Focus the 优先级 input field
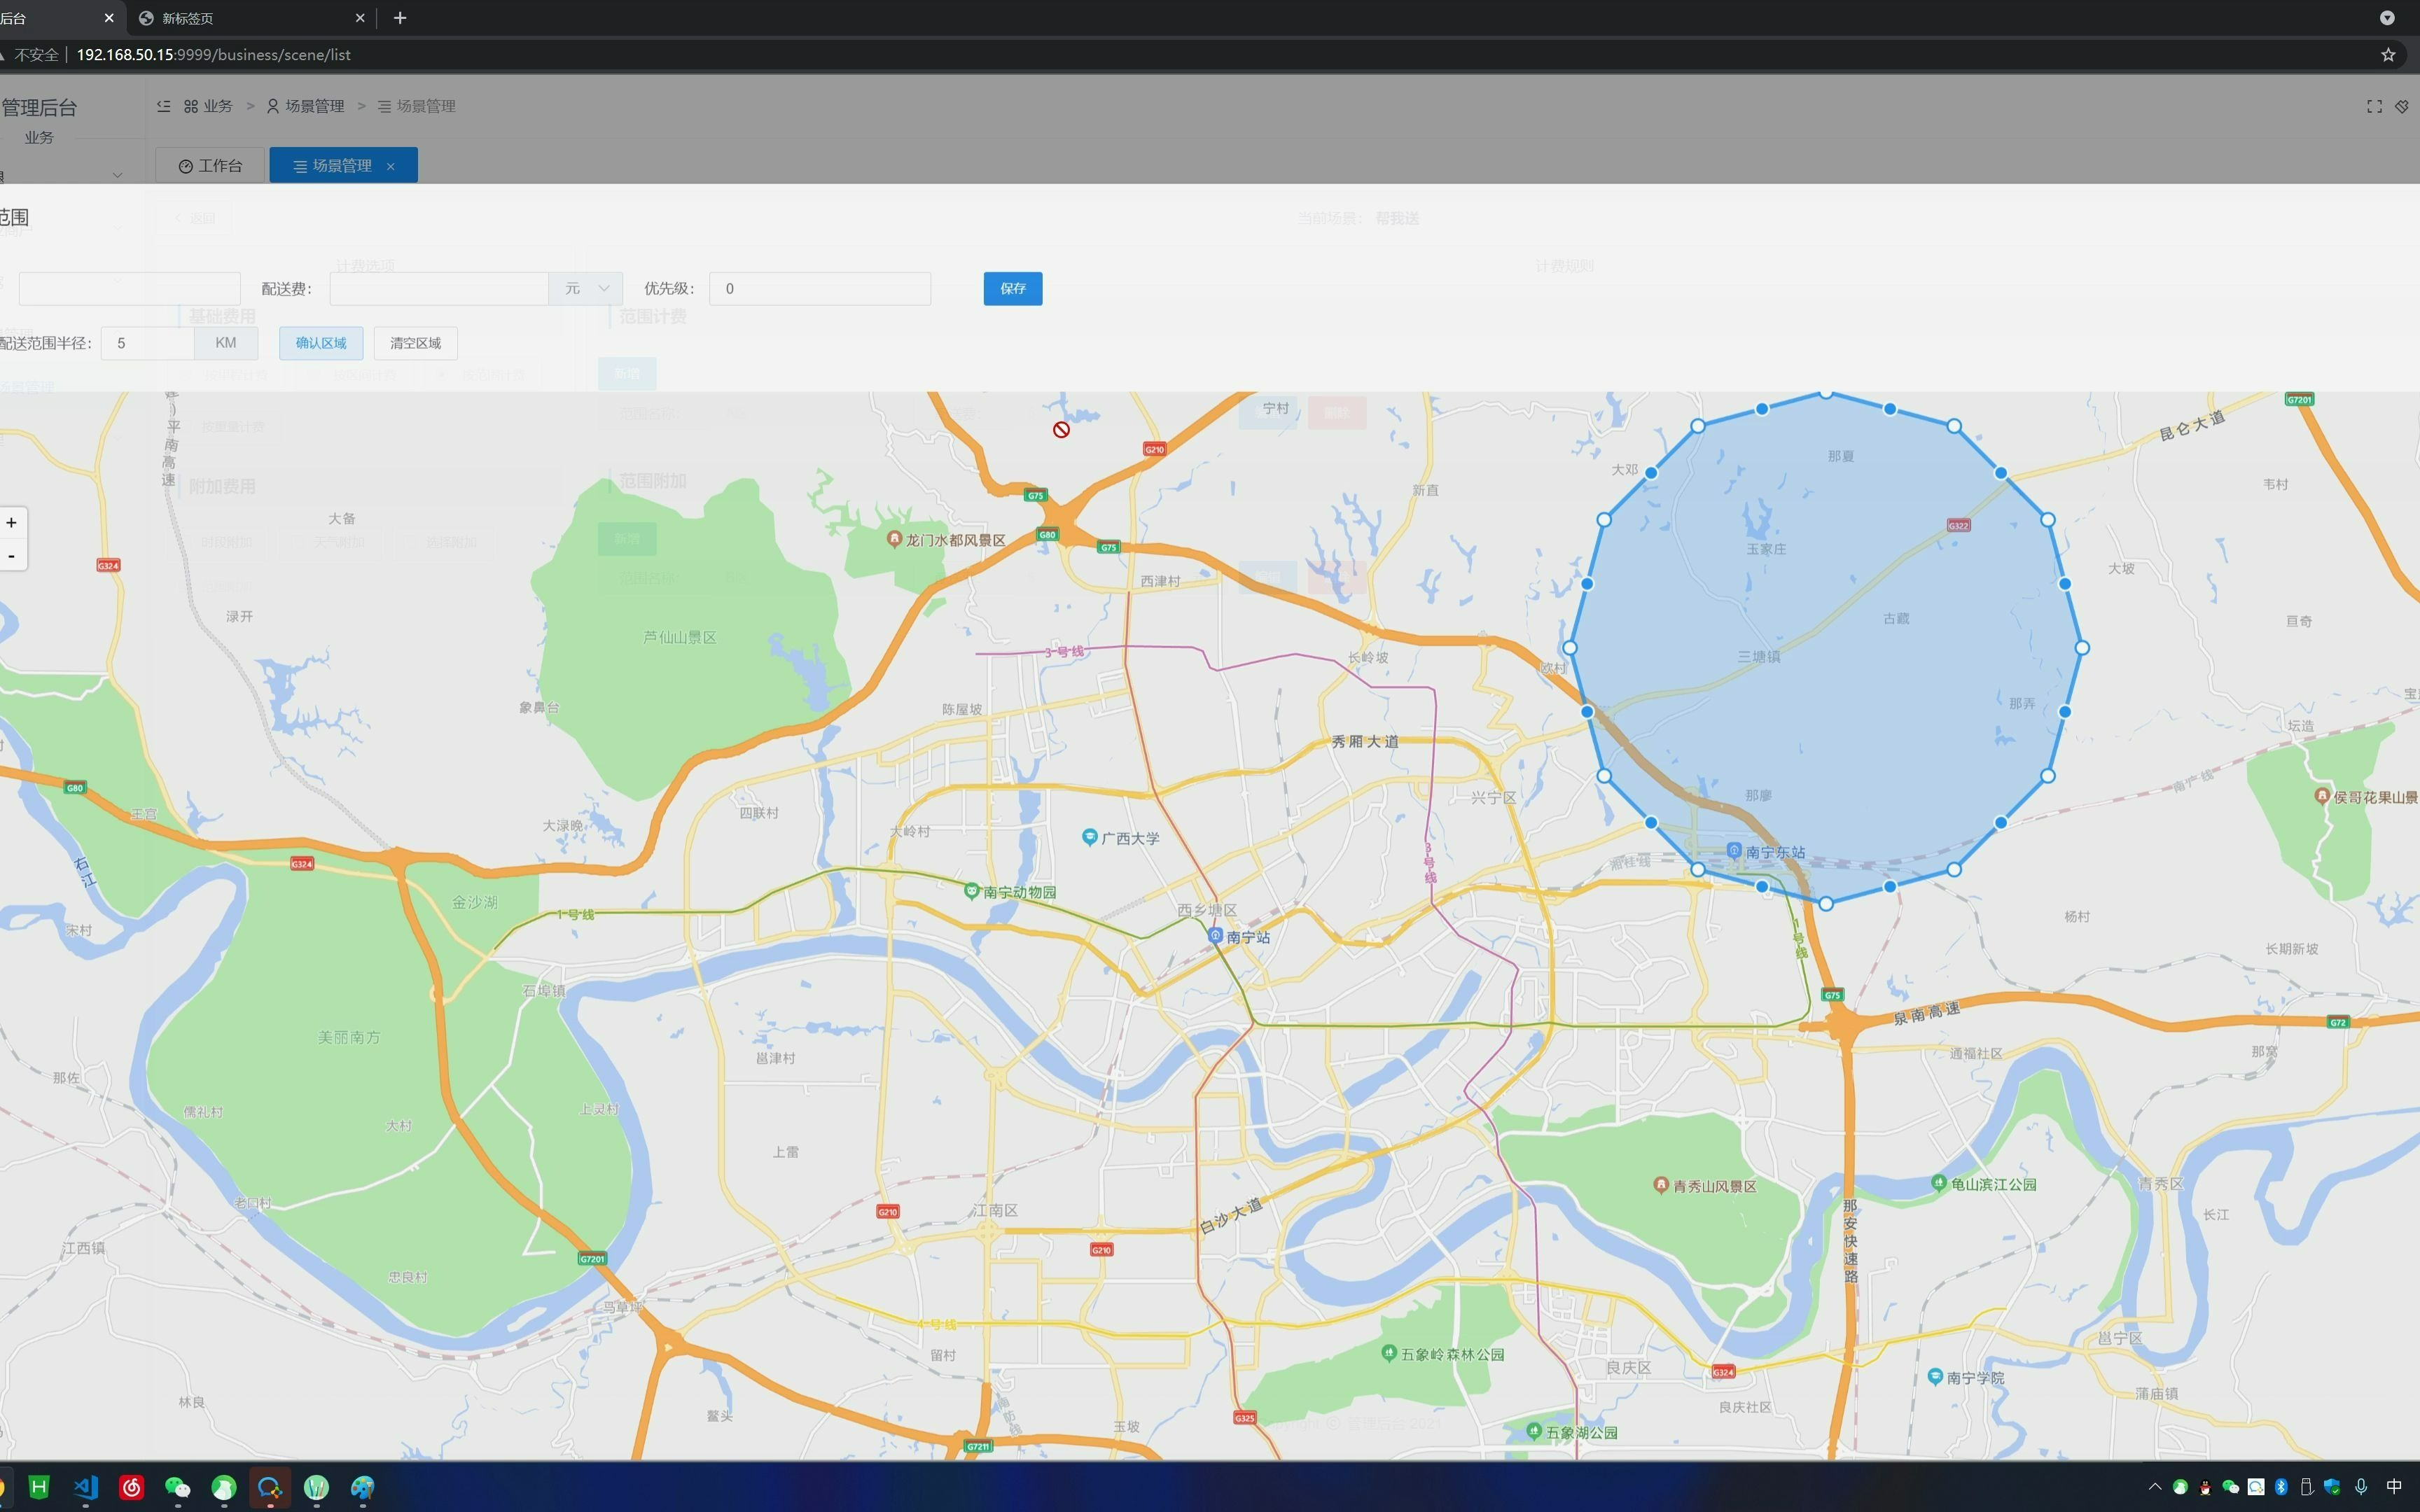This screenshot has height=1512, width=2420. pos(820,288)
